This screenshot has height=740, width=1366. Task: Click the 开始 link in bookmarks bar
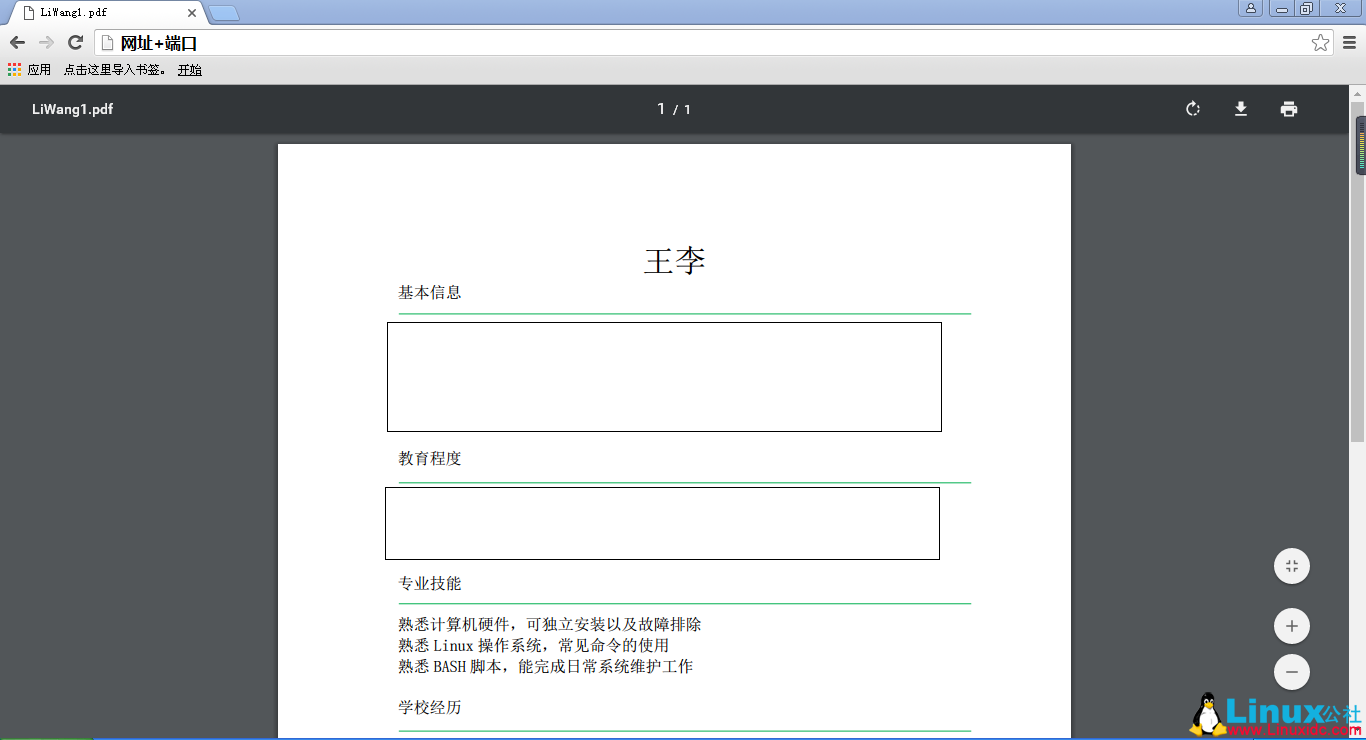(x=189, y=70)
